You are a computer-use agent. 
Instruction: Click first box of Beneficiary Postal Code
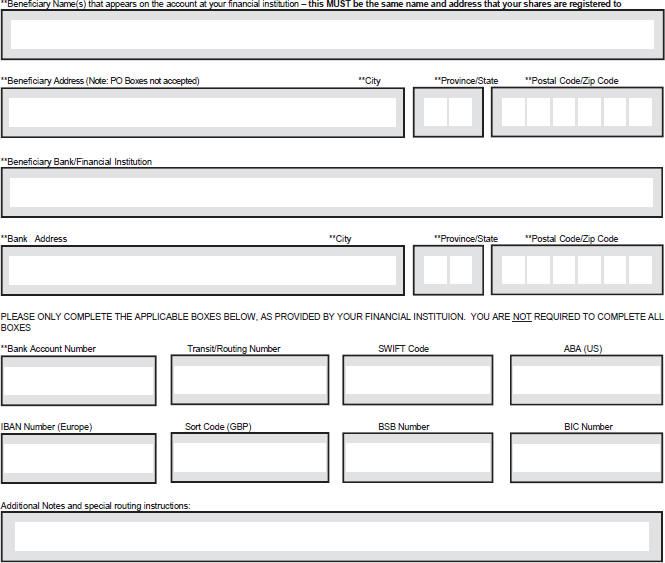[x=513, y=112]
